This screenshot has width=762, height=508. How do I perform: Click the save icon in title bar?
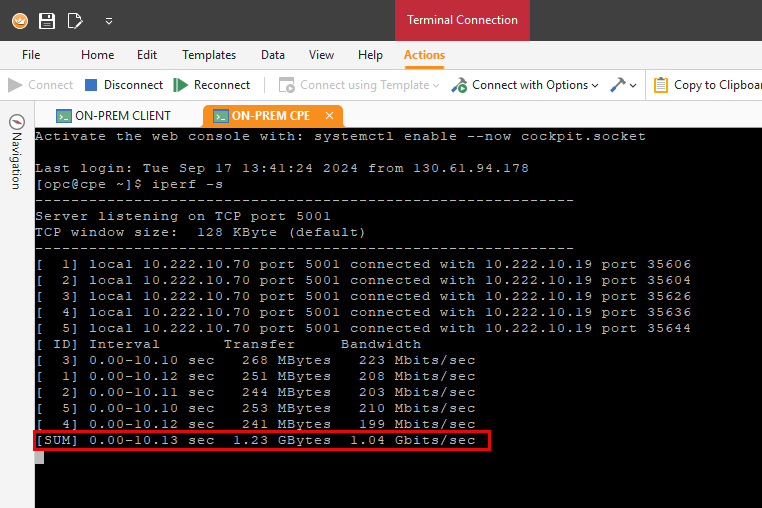coord(46,20)
